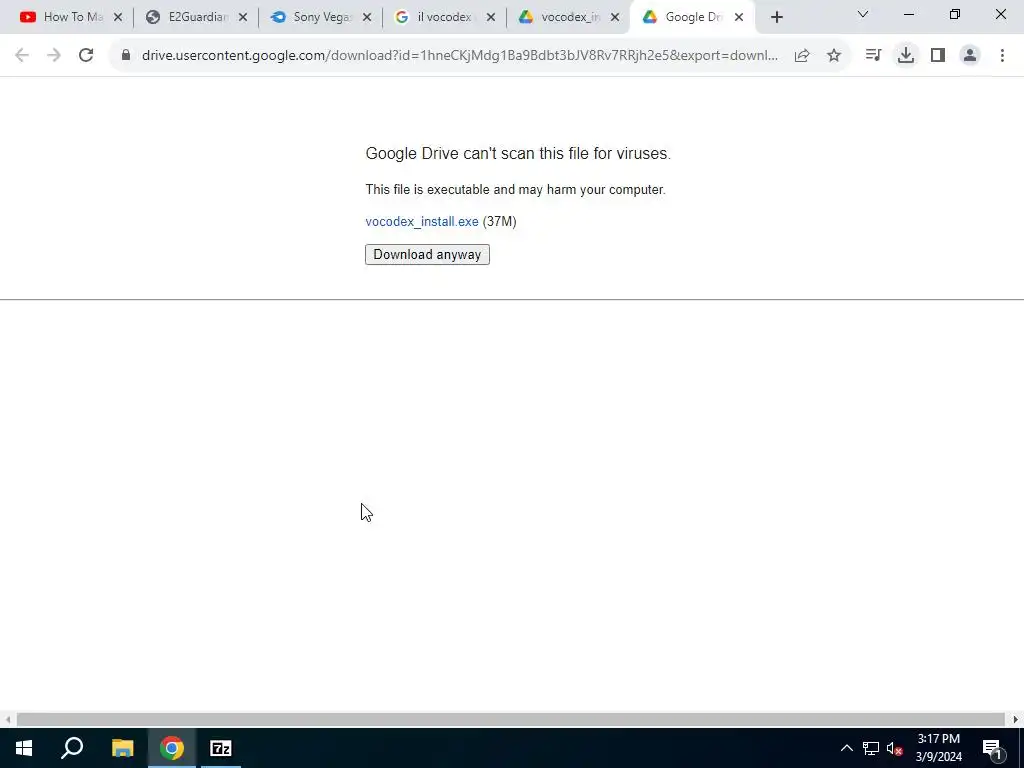Open 7-Zip from the taskbar
1024x768 pixels.
click(221, 748)
